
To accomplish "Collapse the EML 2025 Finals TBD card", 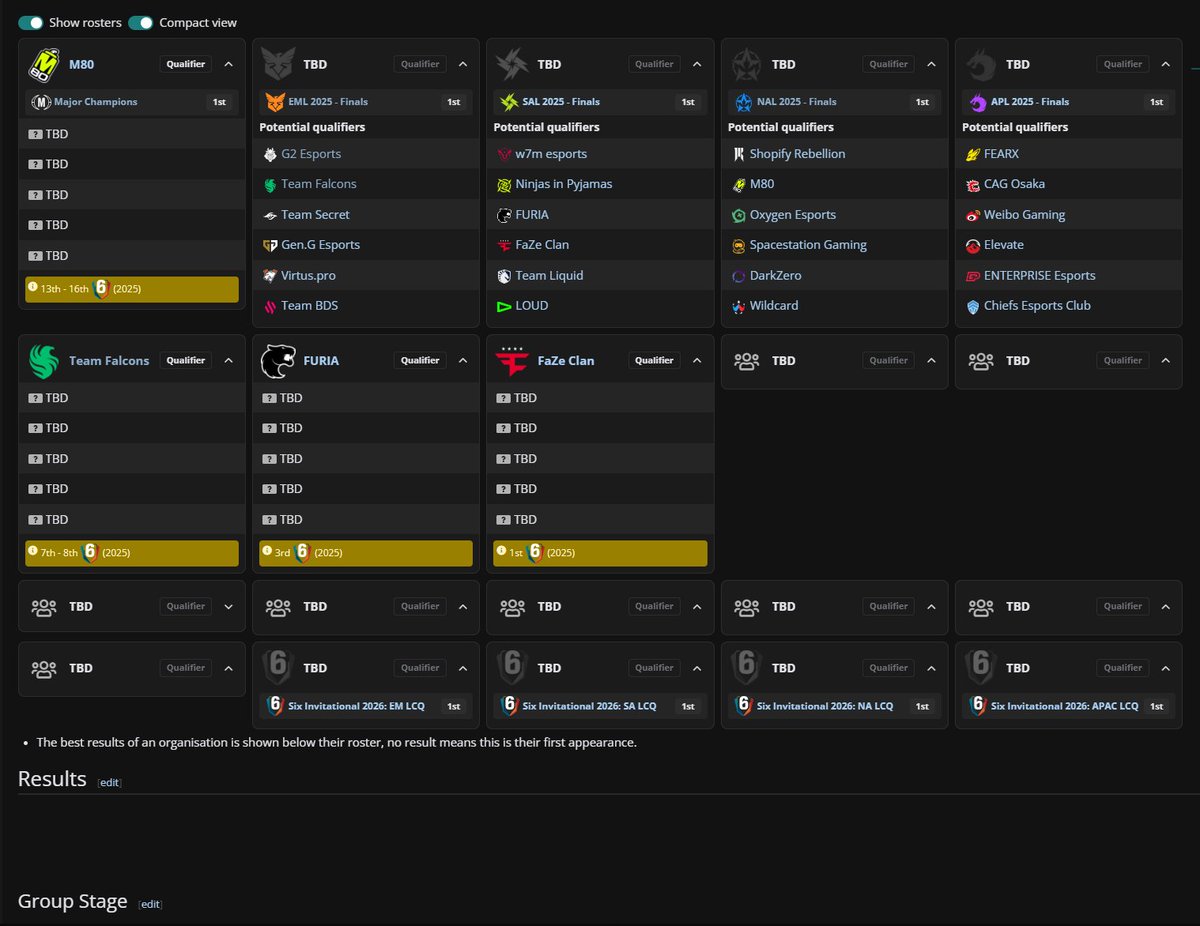I will (463, 64).
